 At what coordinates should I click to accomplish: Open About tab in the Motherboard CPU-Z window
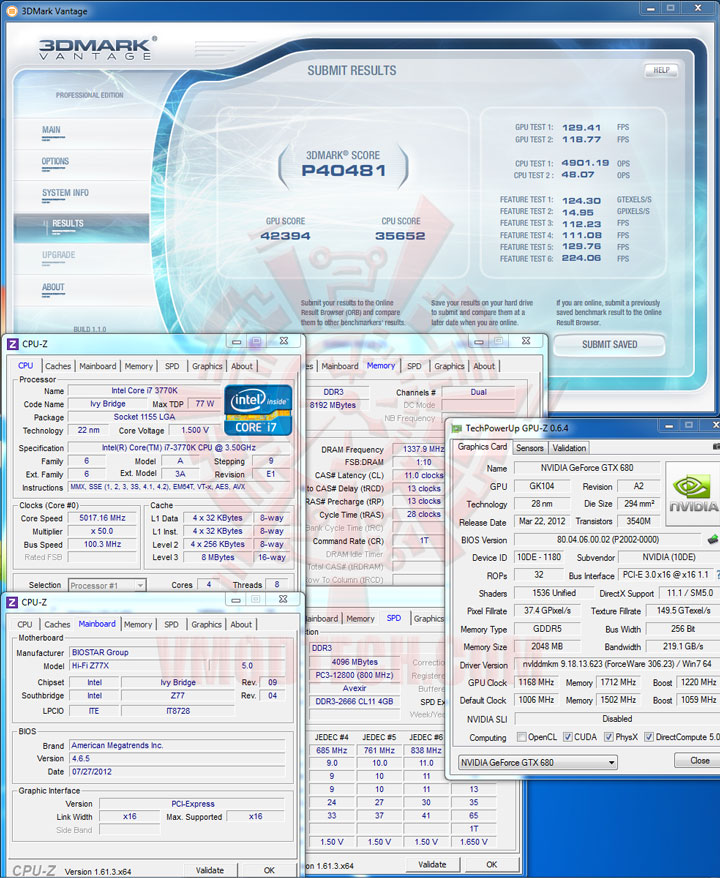[x=241, y=624]
